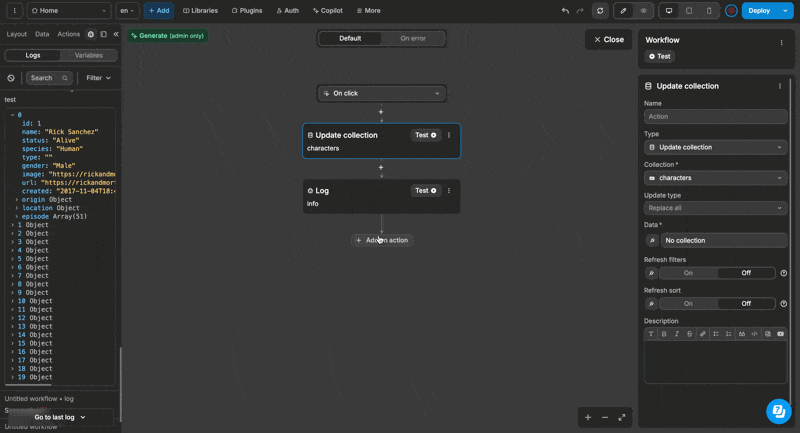Open three-dot menu on Update collection node
The width and height of the screenshot is (800, 433).
tap(449, 135)
